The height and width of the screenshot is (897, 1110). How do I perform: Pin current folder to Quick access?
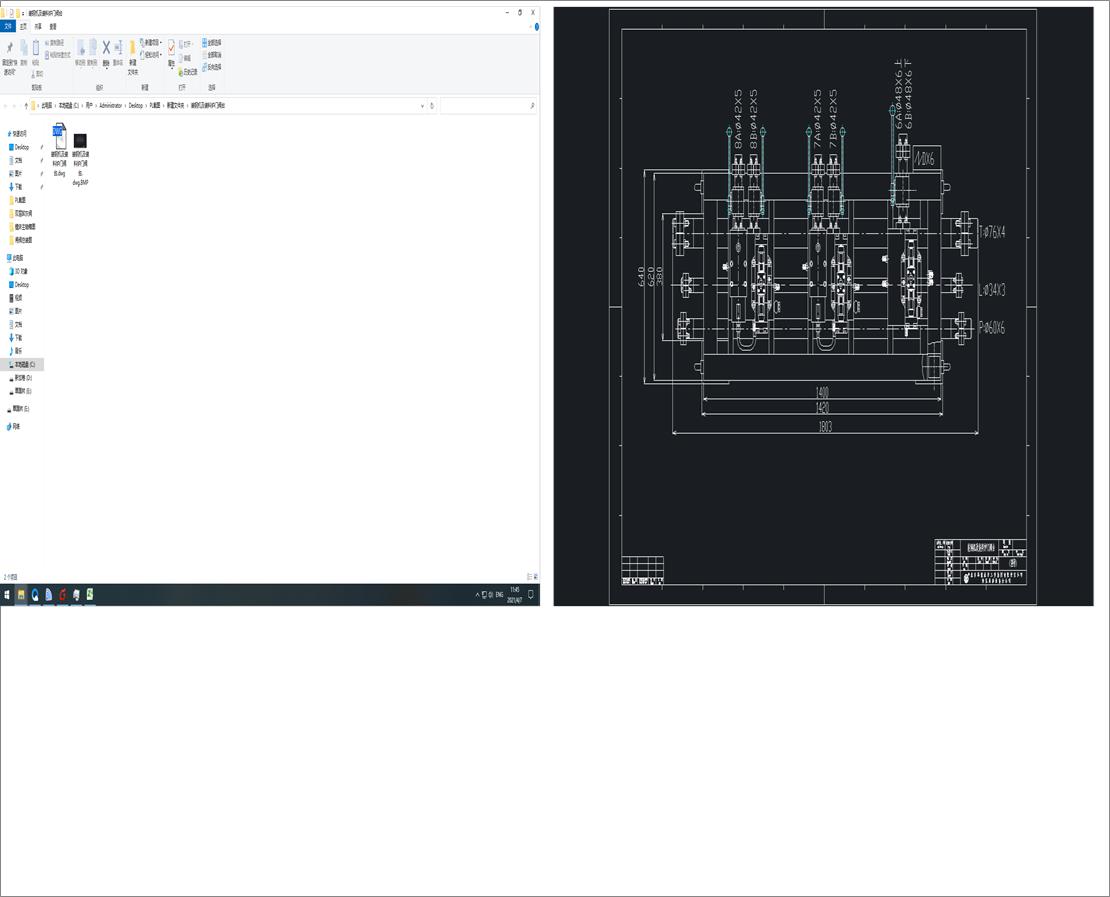point(10,48)
